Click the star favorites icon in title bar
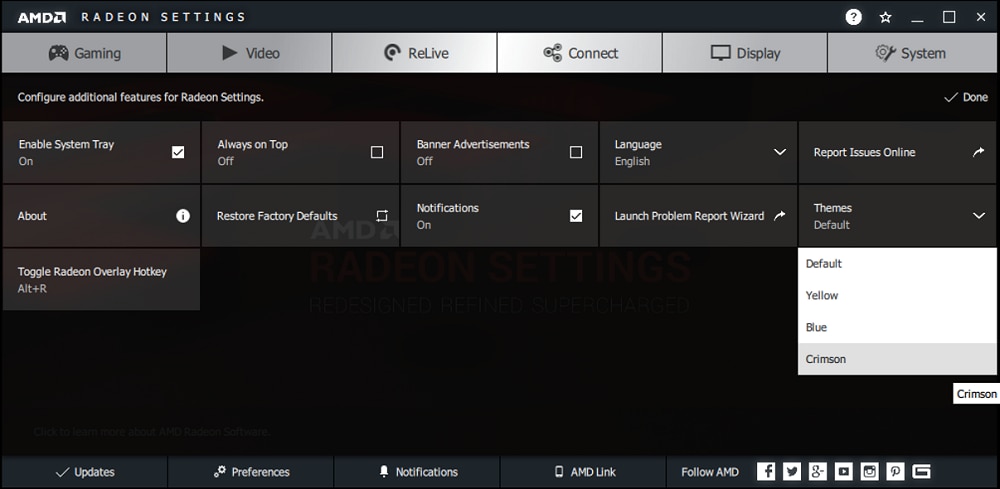Image resolution: width=1000 pixels, height=489 pixels. (885, 17)
